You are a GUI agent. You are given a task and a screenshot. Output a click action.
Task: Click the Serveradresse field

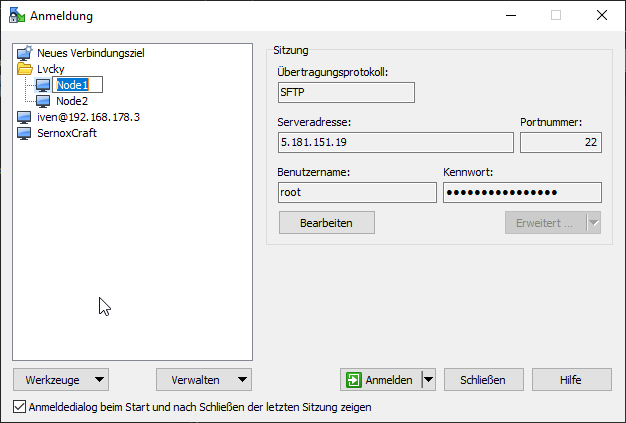[x=395, y=143]
